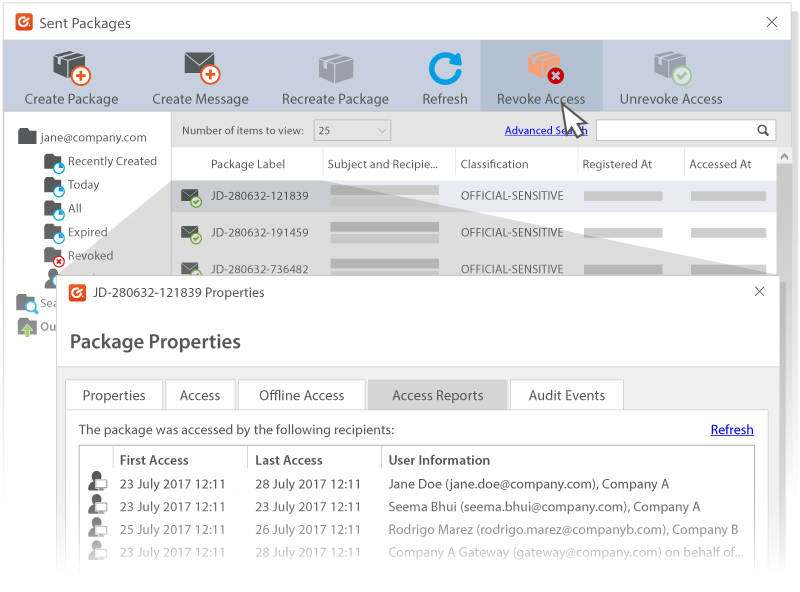Viewport: 800px width, 592px height.
Task: Click the Properties dialog app logo icon
Action: 77,293
